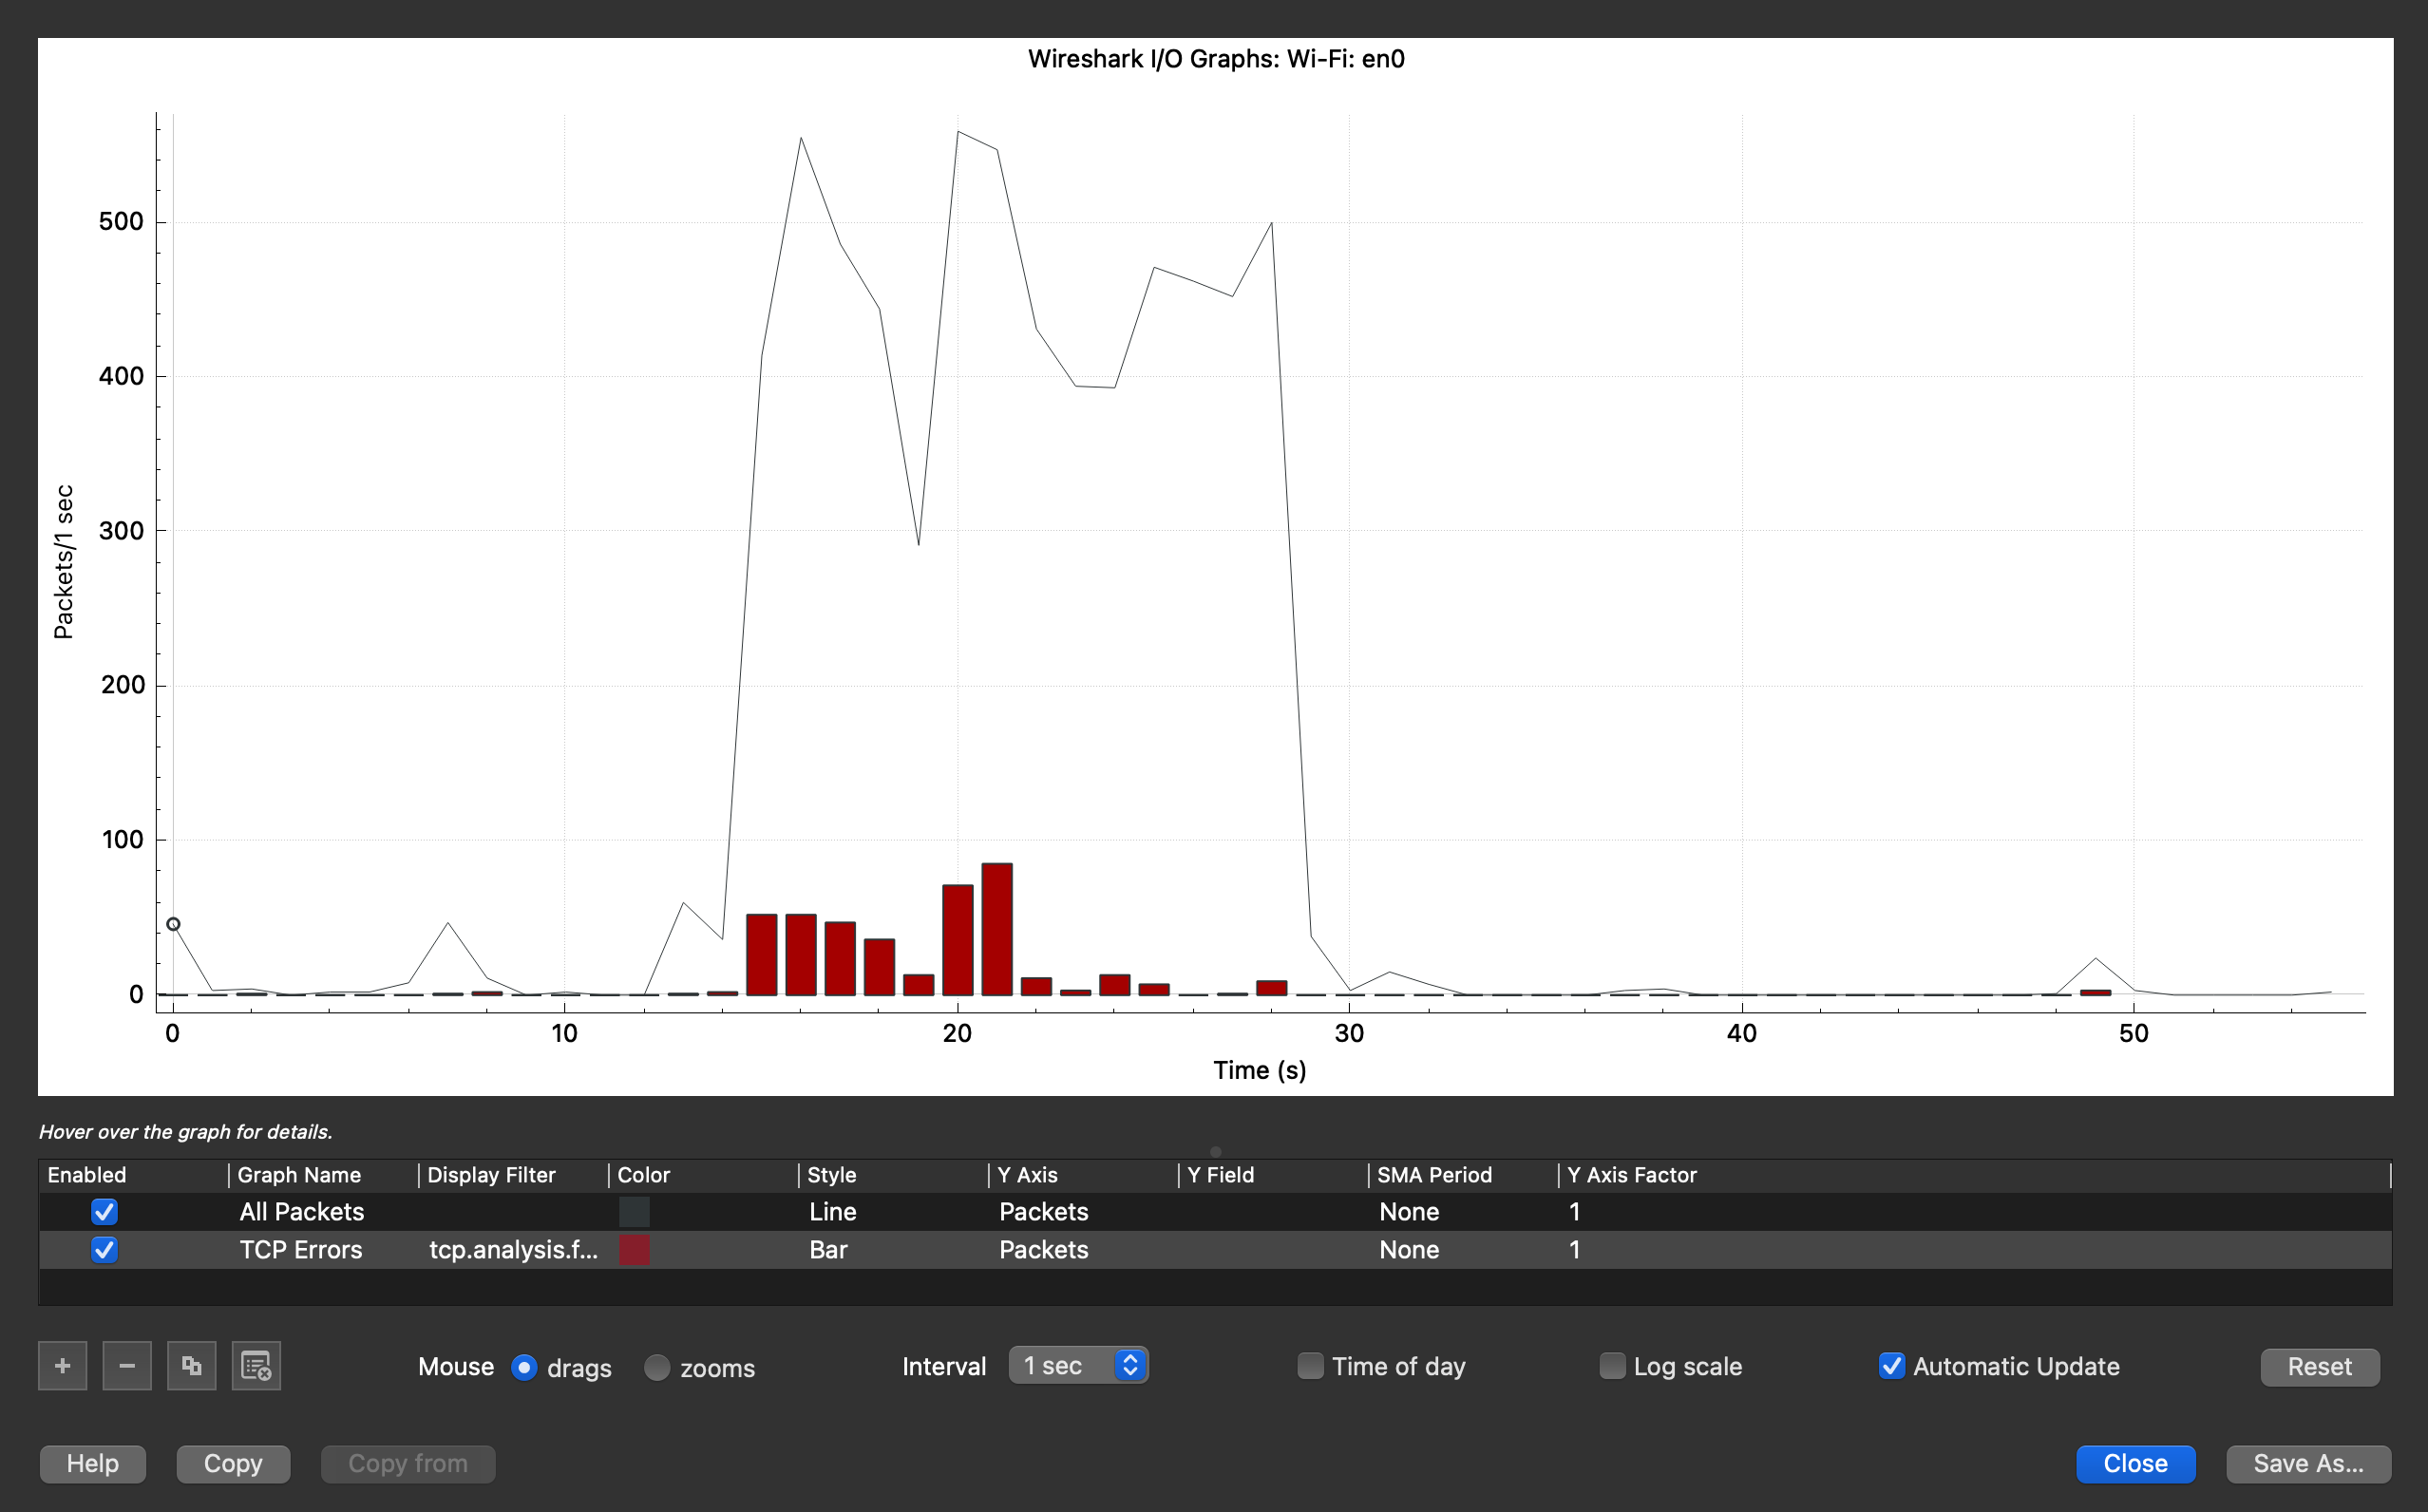
Task: Select mouse drags radio option
Action: tap(524, 1367)
